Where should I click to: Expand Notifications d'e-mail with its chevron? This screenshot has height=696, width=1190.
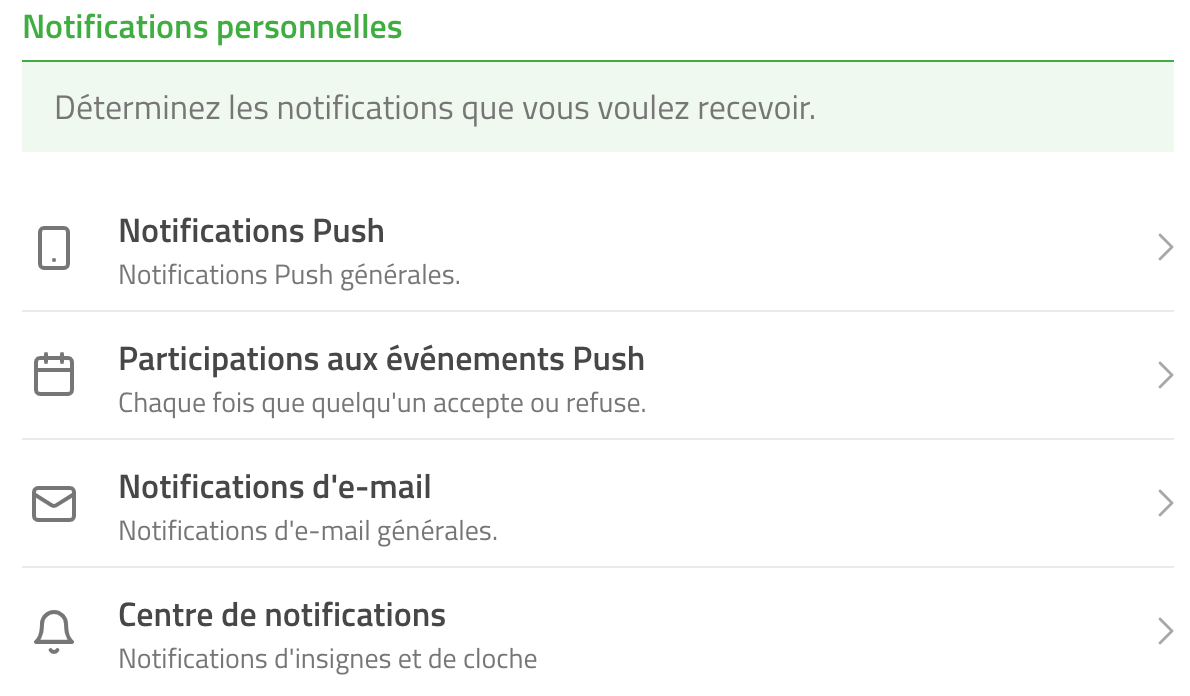tap(1165, 503)
